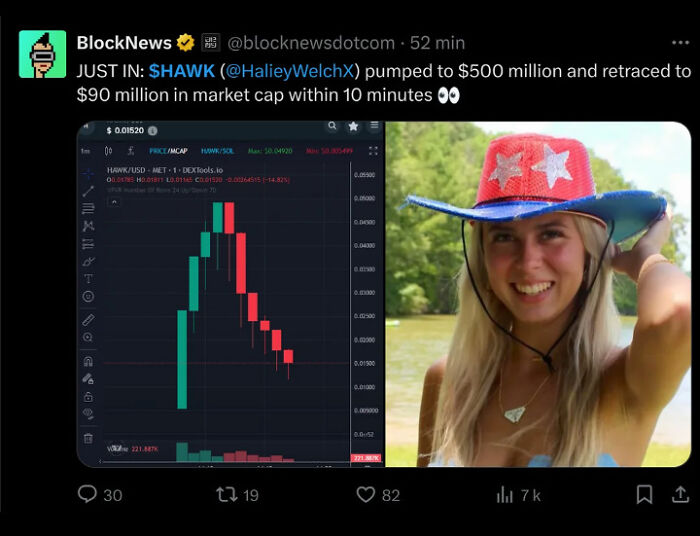Open the 1m timeframe selector
700x536 pixels.
coord(85,150)
